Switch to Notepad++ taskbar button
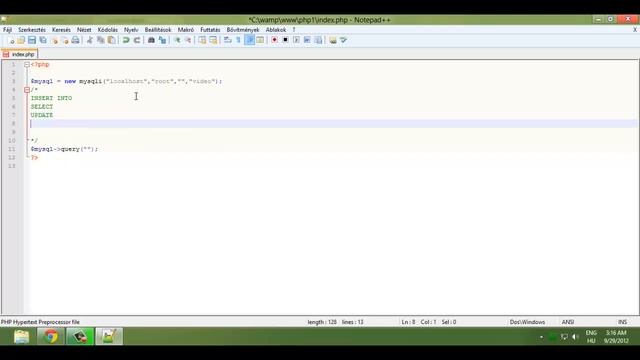 (109, 337)
